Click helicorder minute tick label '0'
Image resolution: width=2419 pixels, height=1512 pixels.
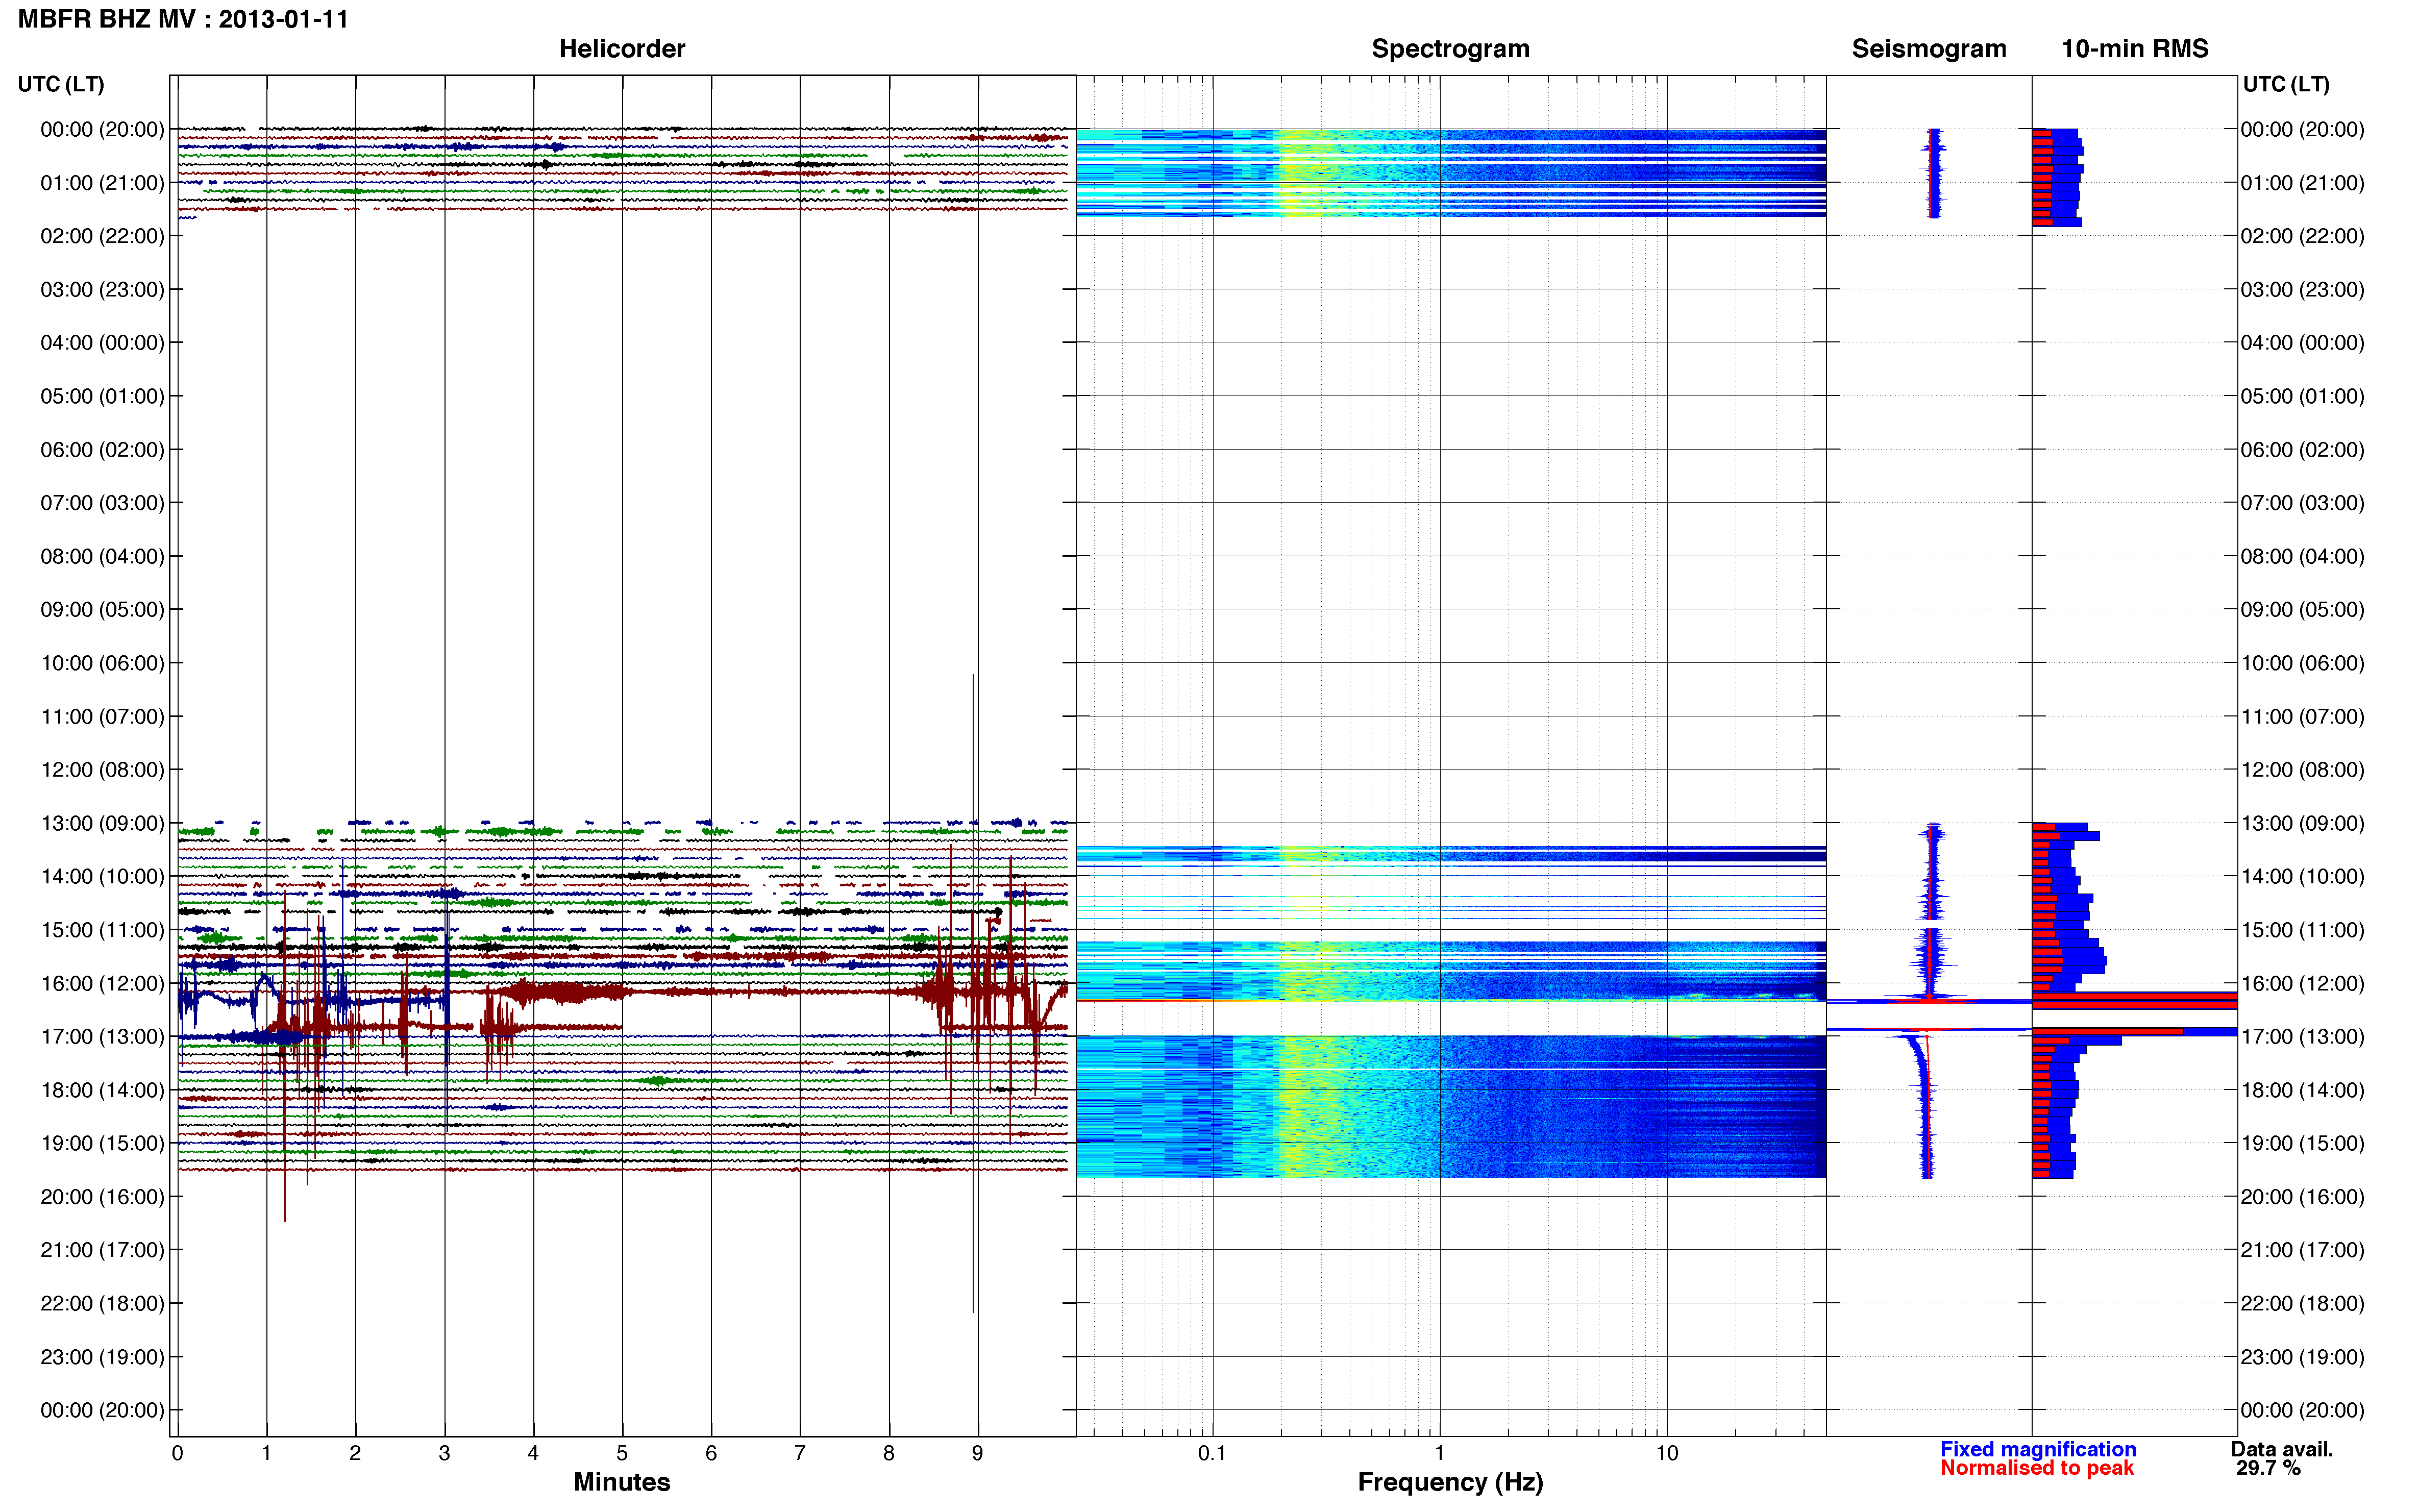click(177, 1453)
